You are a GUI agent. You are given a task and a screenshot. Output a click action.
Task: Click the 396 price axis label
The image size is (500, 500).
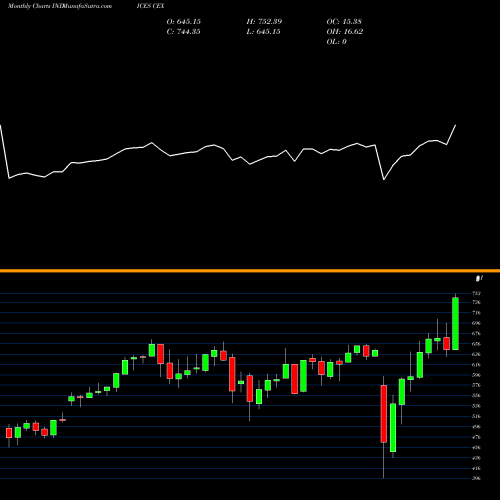476,478
